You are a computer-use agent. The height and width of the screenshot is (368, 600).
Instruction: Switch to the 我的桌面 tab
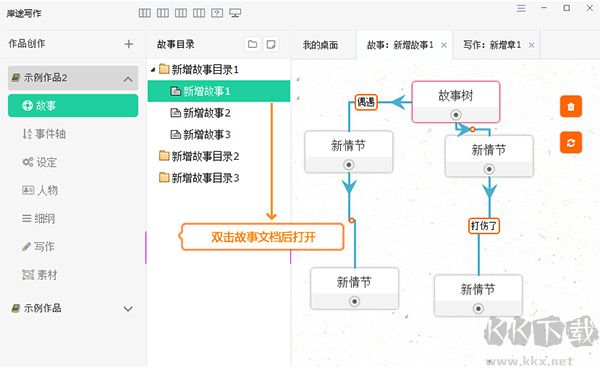[x=321, y=45]
